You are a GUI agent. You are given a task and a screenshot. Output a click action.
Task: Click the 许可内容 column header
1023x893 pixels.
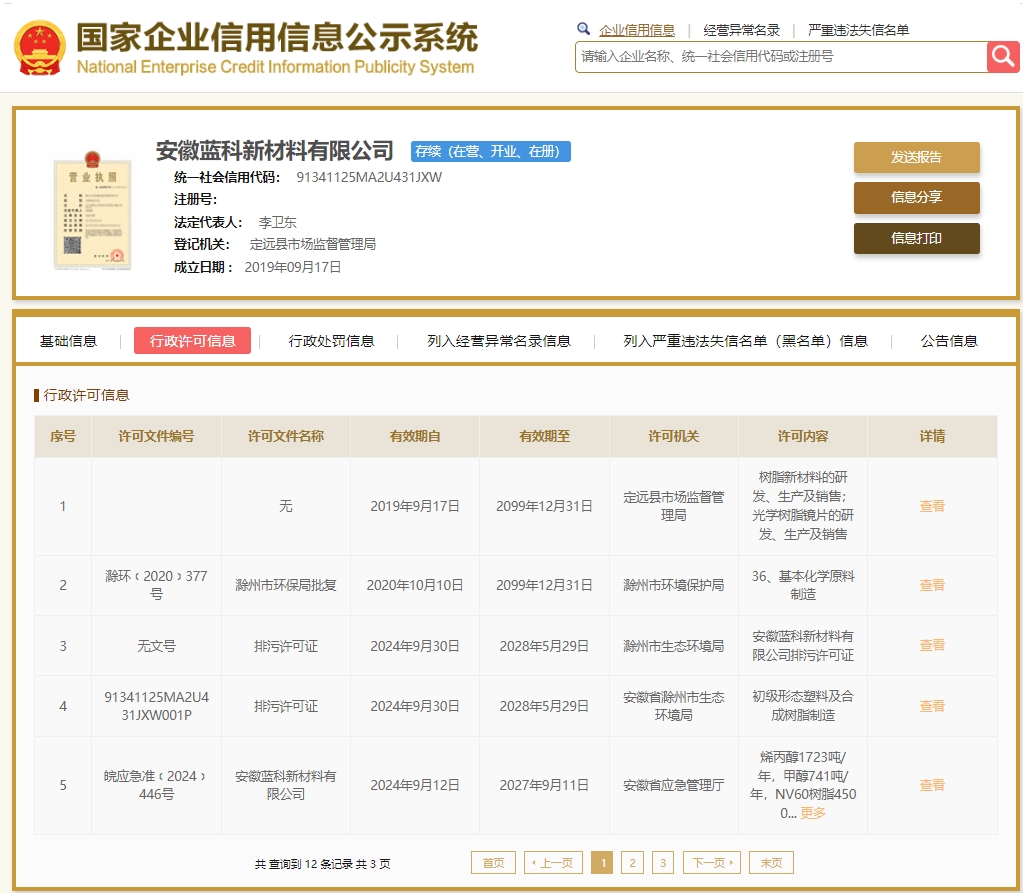(802, 436)
